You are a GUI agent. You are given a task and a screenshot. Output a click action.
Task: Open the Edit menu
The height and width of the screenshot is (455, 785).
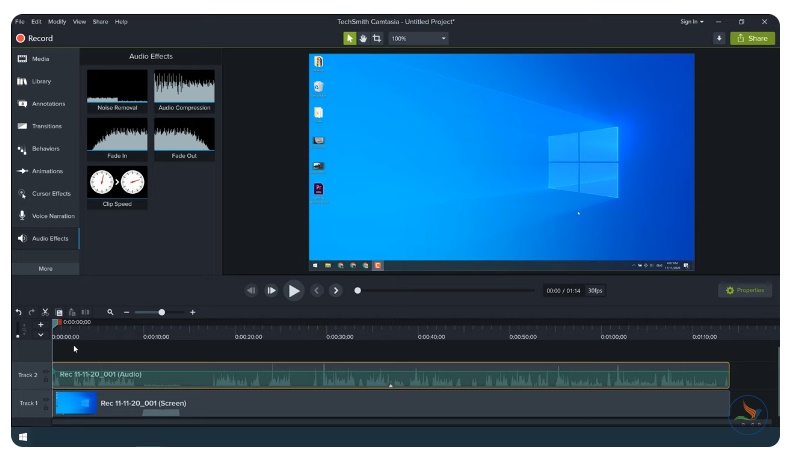point(36,22)
